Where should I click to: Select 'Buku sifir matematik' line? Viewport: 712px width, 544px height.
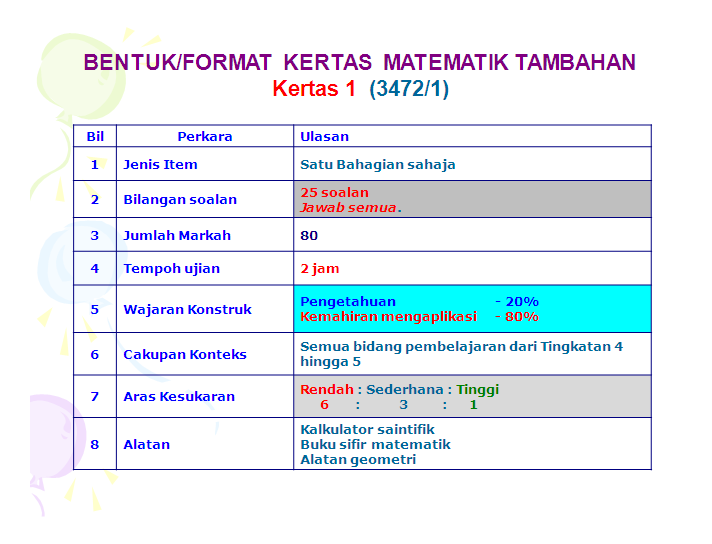click(x=375, y=444)
